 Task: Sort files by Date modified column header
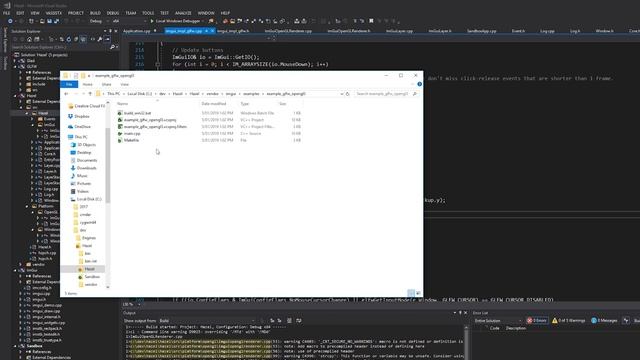coord(213,104)
